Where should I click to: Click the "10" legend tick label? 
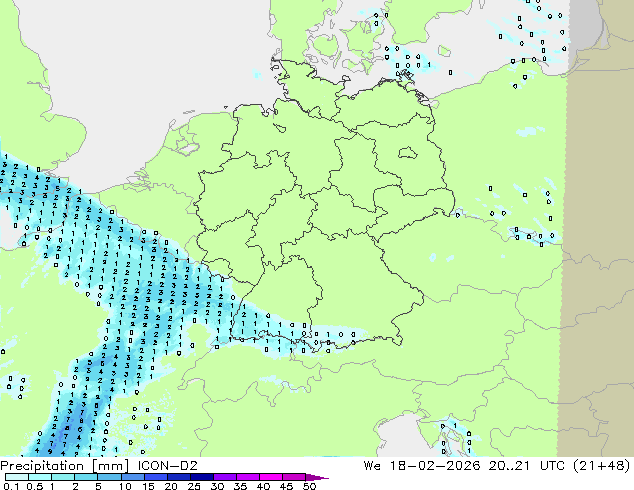click(125, 486)
